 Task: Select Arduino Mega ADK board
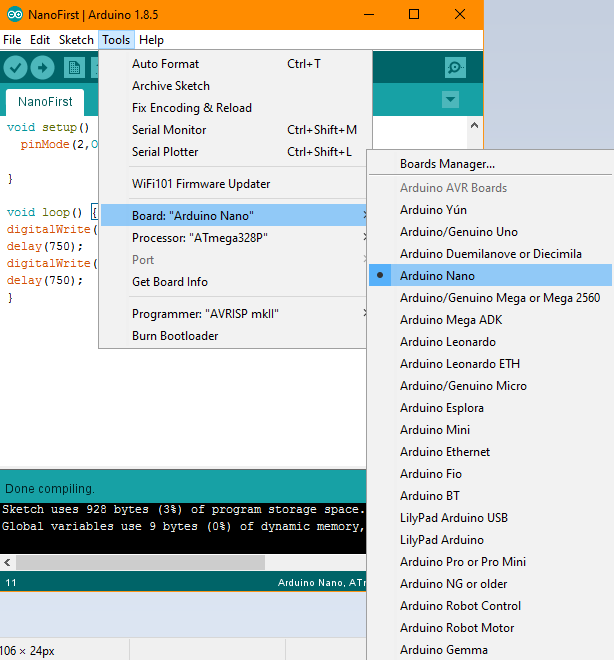coord(490,320)
